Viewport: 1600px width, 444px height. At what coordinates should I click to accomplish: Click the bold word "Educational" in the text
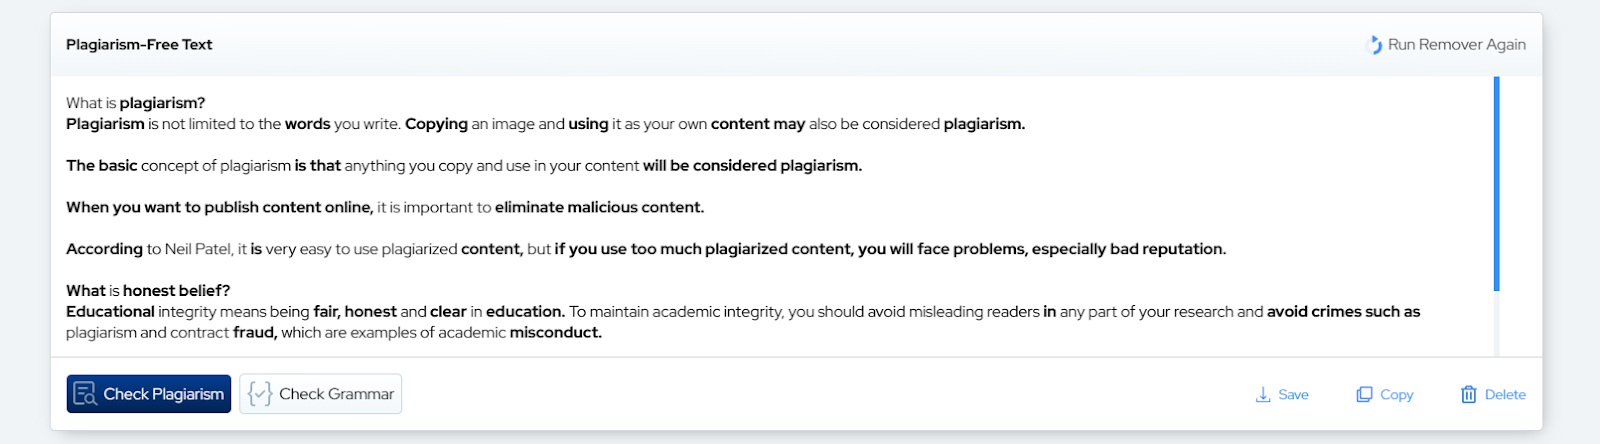click(x=110, y=312)
